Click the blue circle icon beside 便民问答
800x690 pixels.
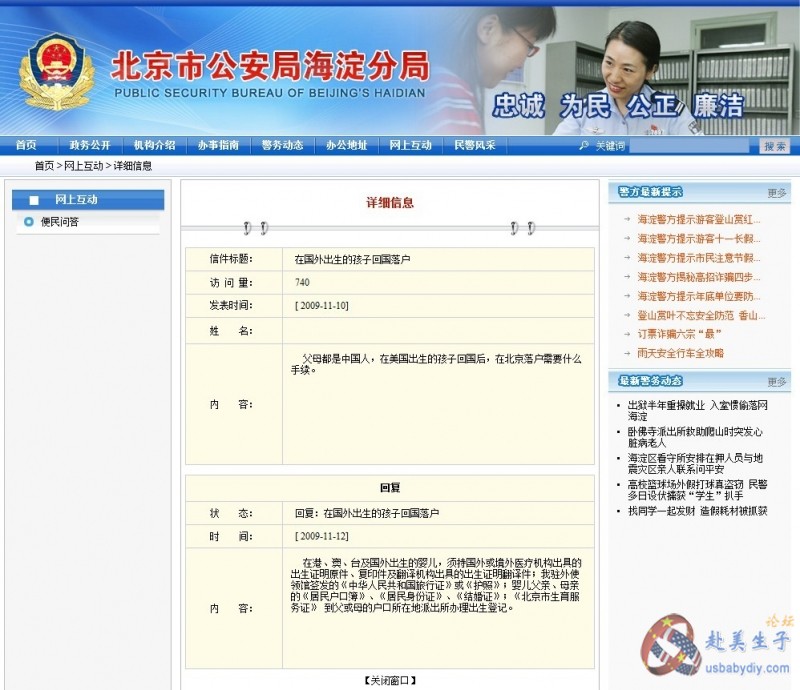pyautogui.click(x=29, y=222)
